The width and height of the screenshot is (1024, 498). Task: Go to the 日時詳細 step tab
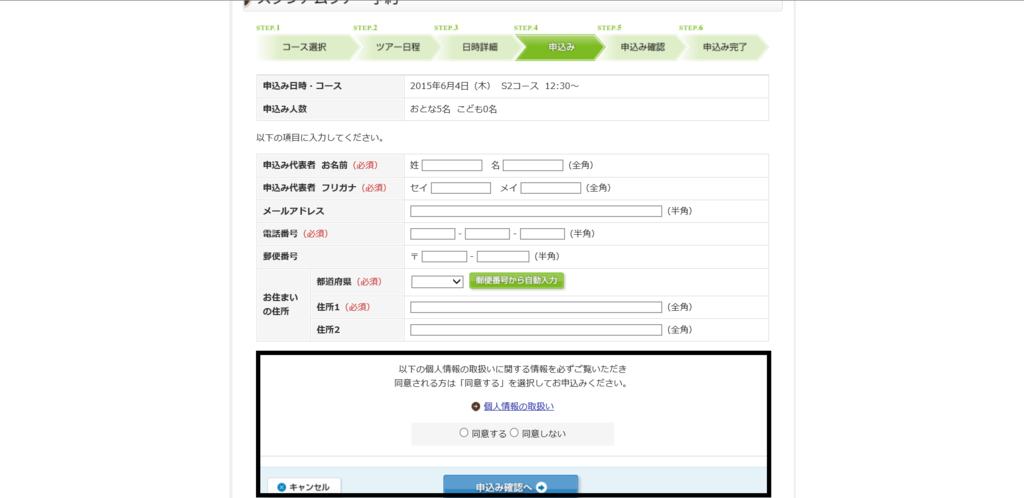coord(479,47)
